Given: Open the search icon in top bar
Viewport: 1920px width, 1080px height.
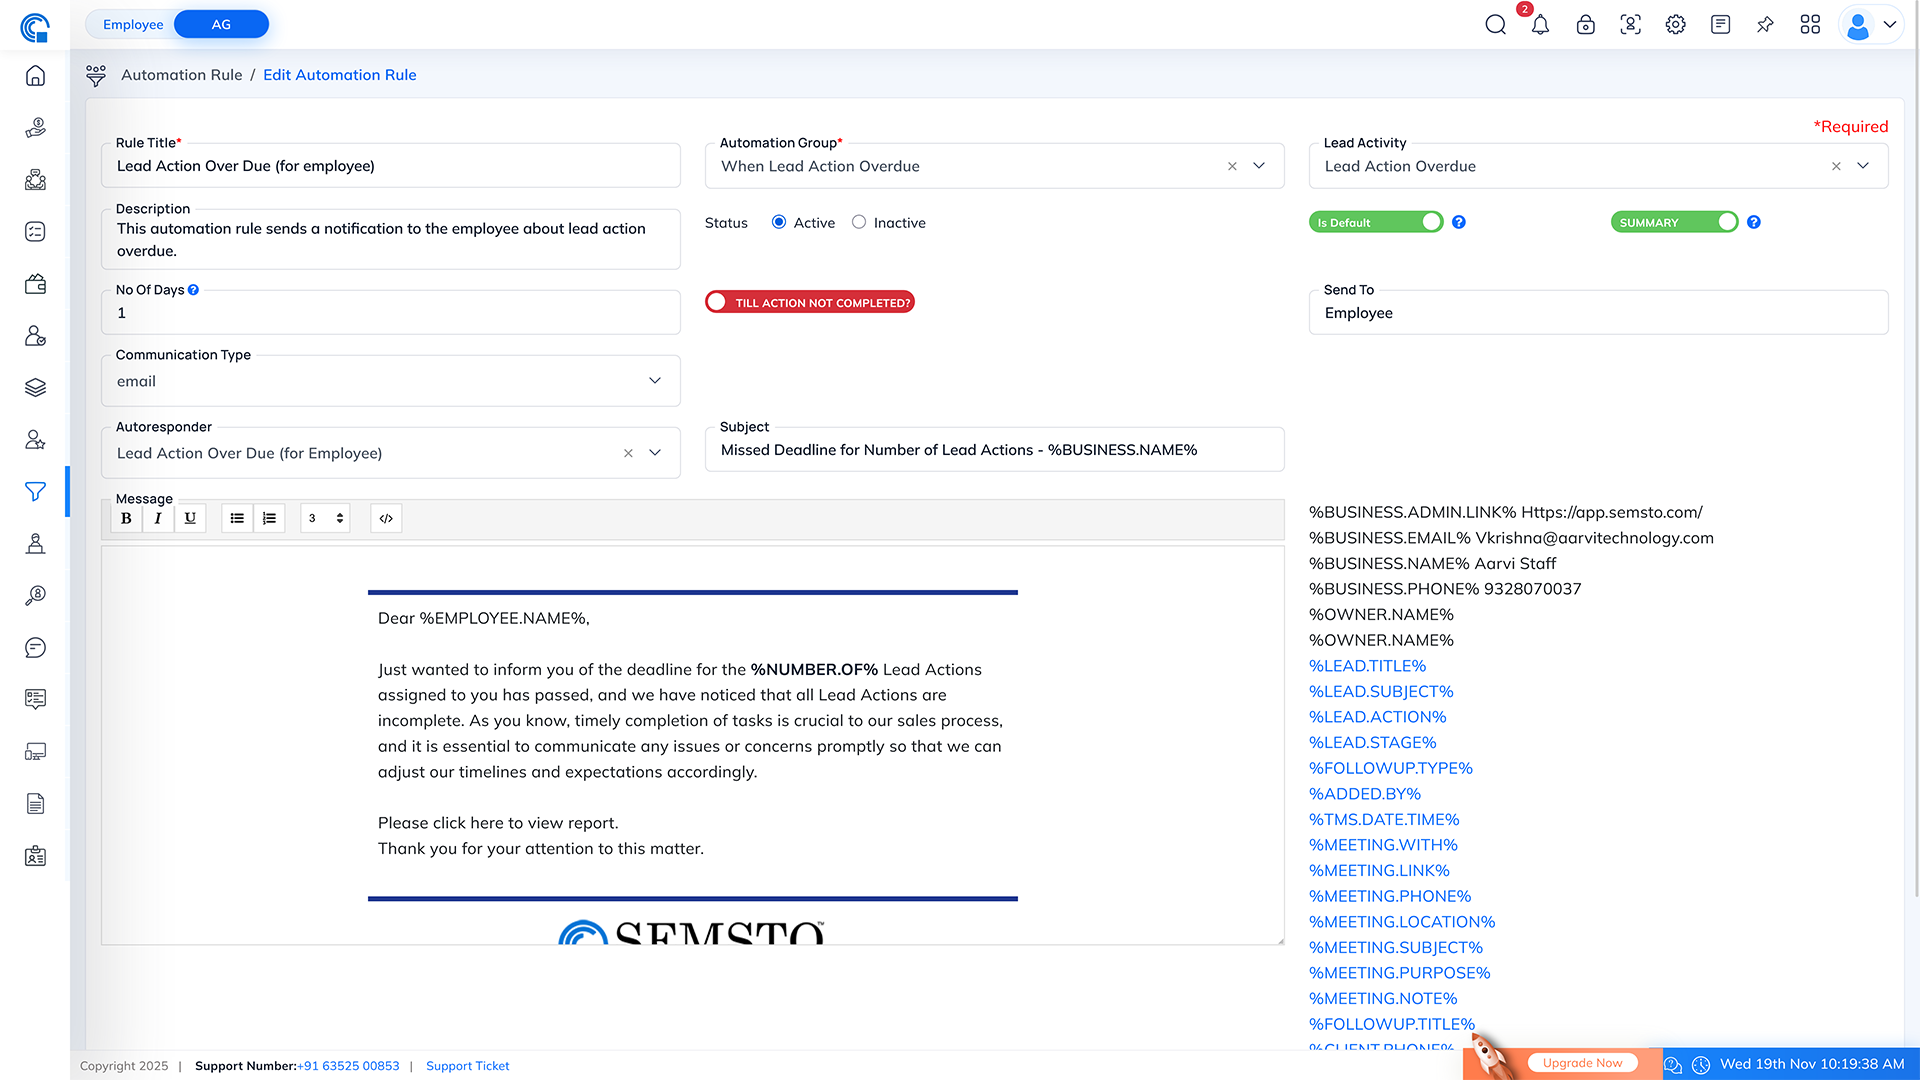Looking at the screenshot, I should coord(1495,25).
